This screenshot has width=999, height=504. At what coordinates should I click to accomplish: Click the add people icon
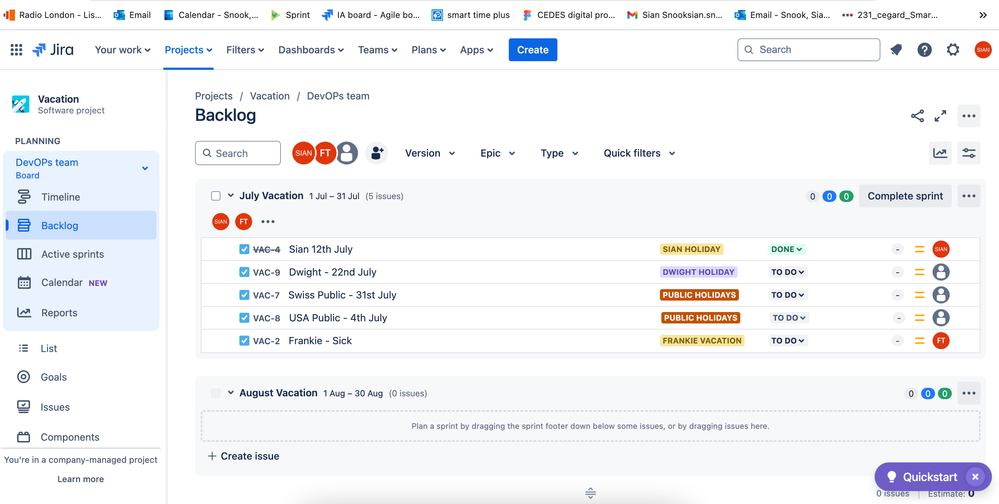point(377,153)
